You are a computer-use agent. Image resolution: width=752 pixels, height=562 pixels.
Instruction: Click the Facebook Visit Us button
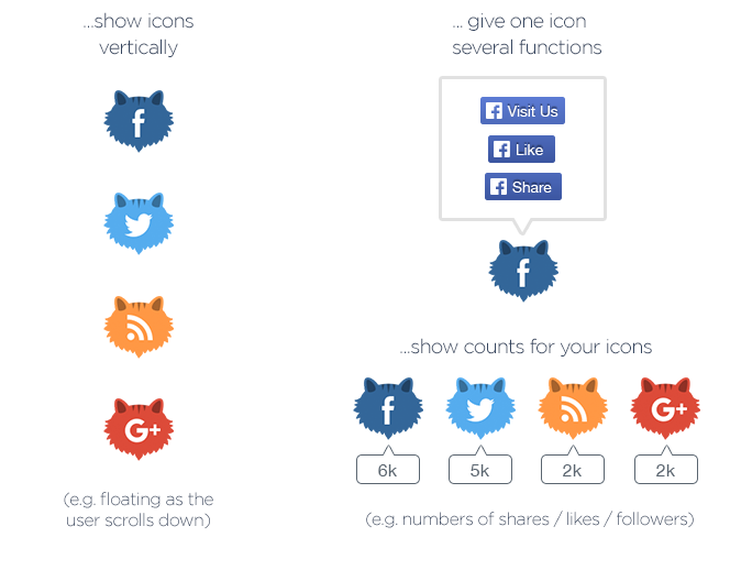pyautogui.click(x=523, y=111)
